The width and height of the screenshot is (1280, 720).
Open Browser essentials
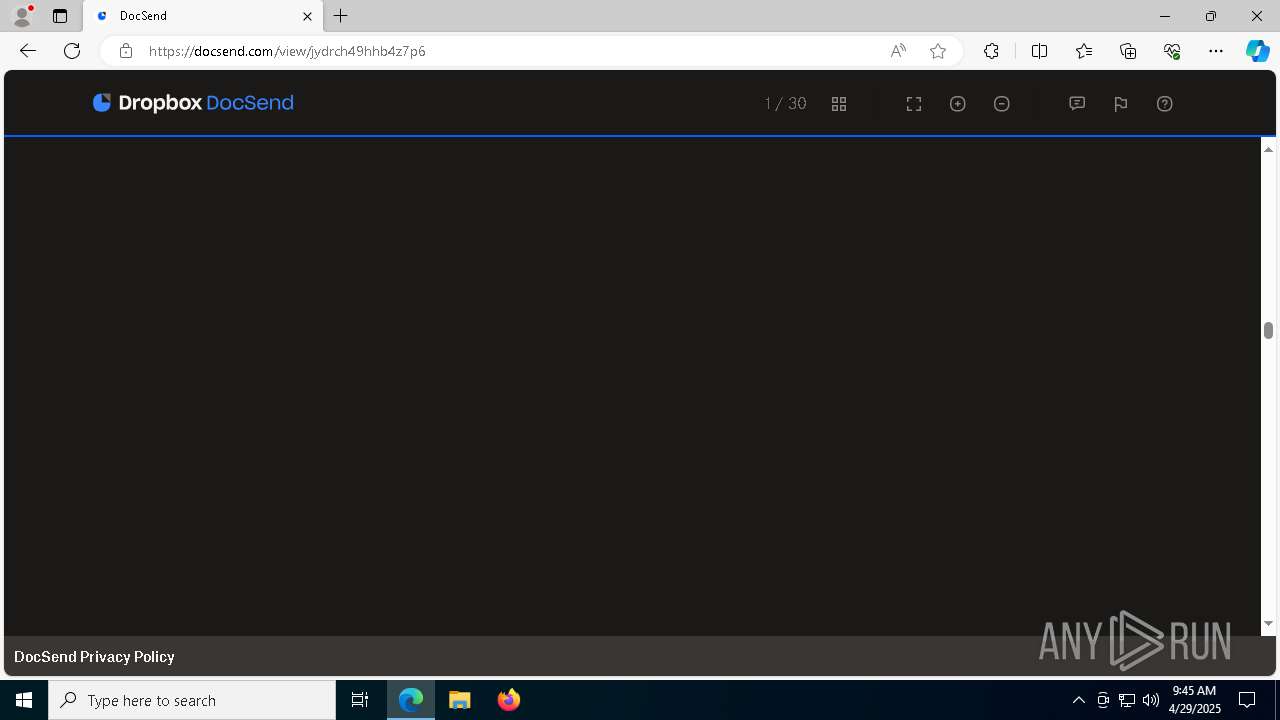(x=1172, y=51)
